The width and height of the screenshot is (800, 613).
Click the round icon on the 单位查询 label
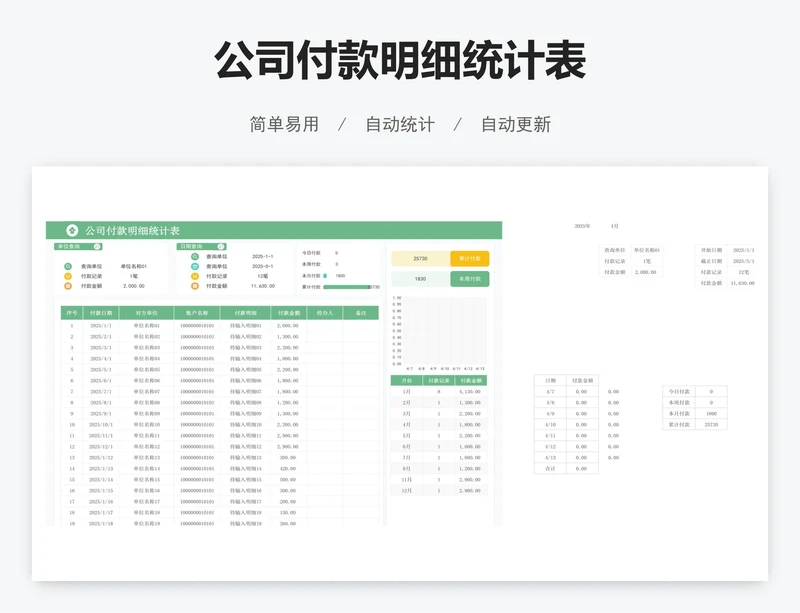point(96,247)
